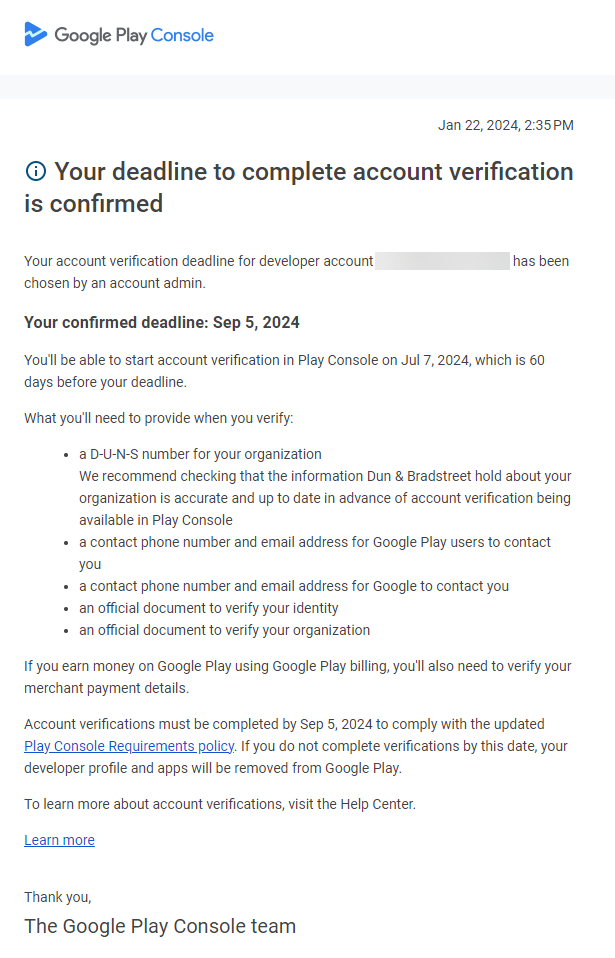This screenshot has height=958, width=615.
Task: Click the Google Play Console wordmark text
Action: [x=134, y=36]
